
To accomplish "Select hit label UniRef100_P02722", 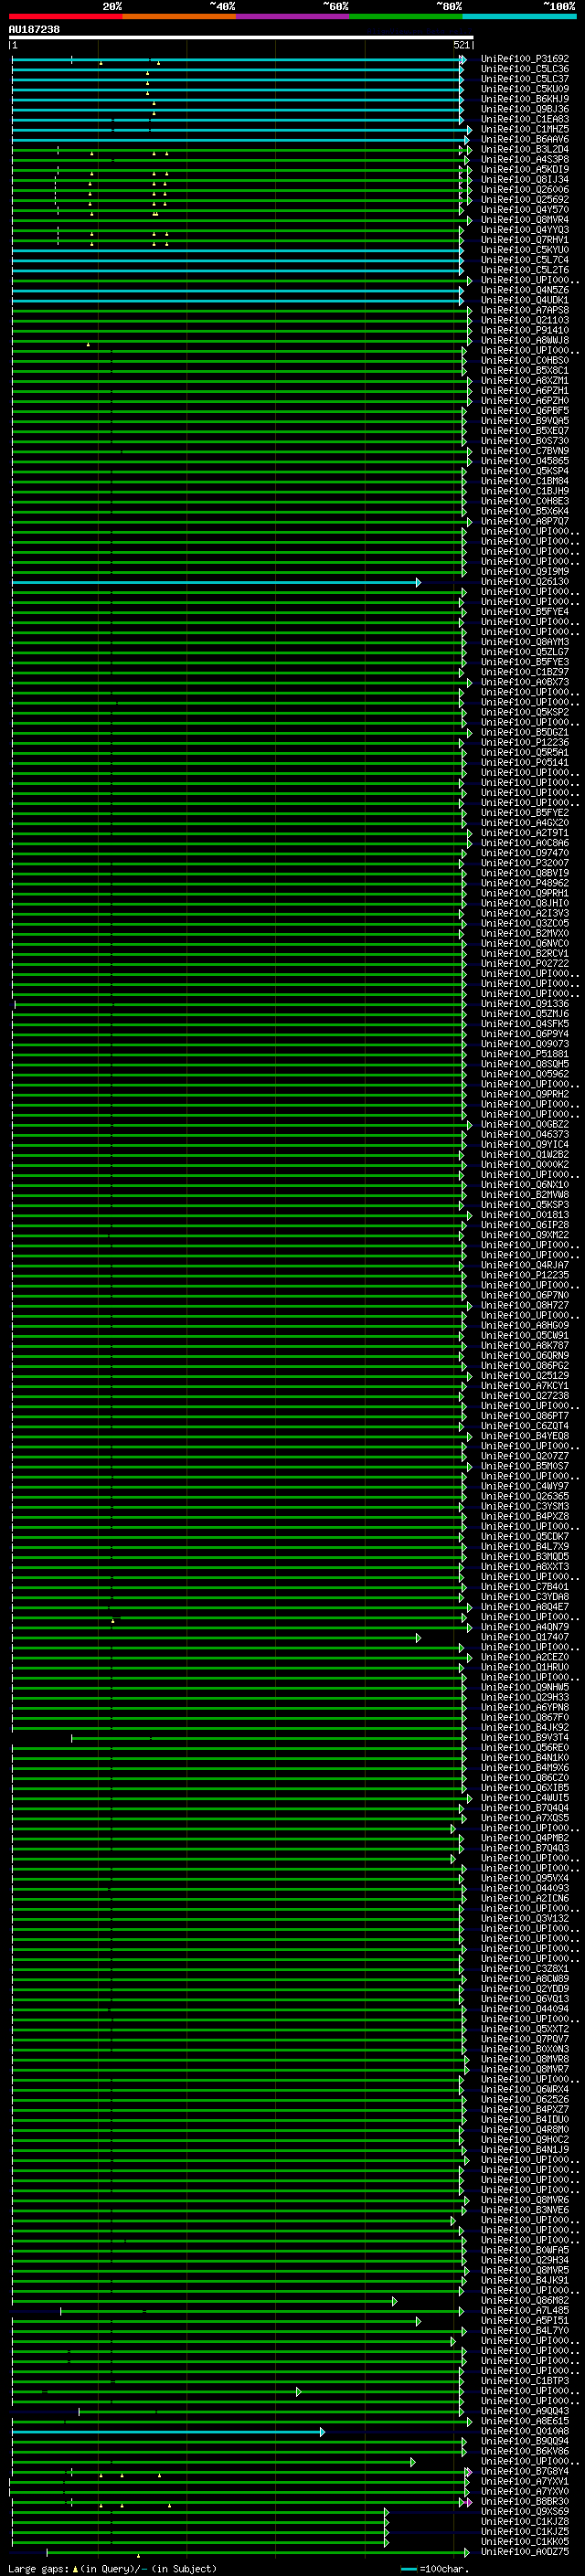I will tap(524, 963).
